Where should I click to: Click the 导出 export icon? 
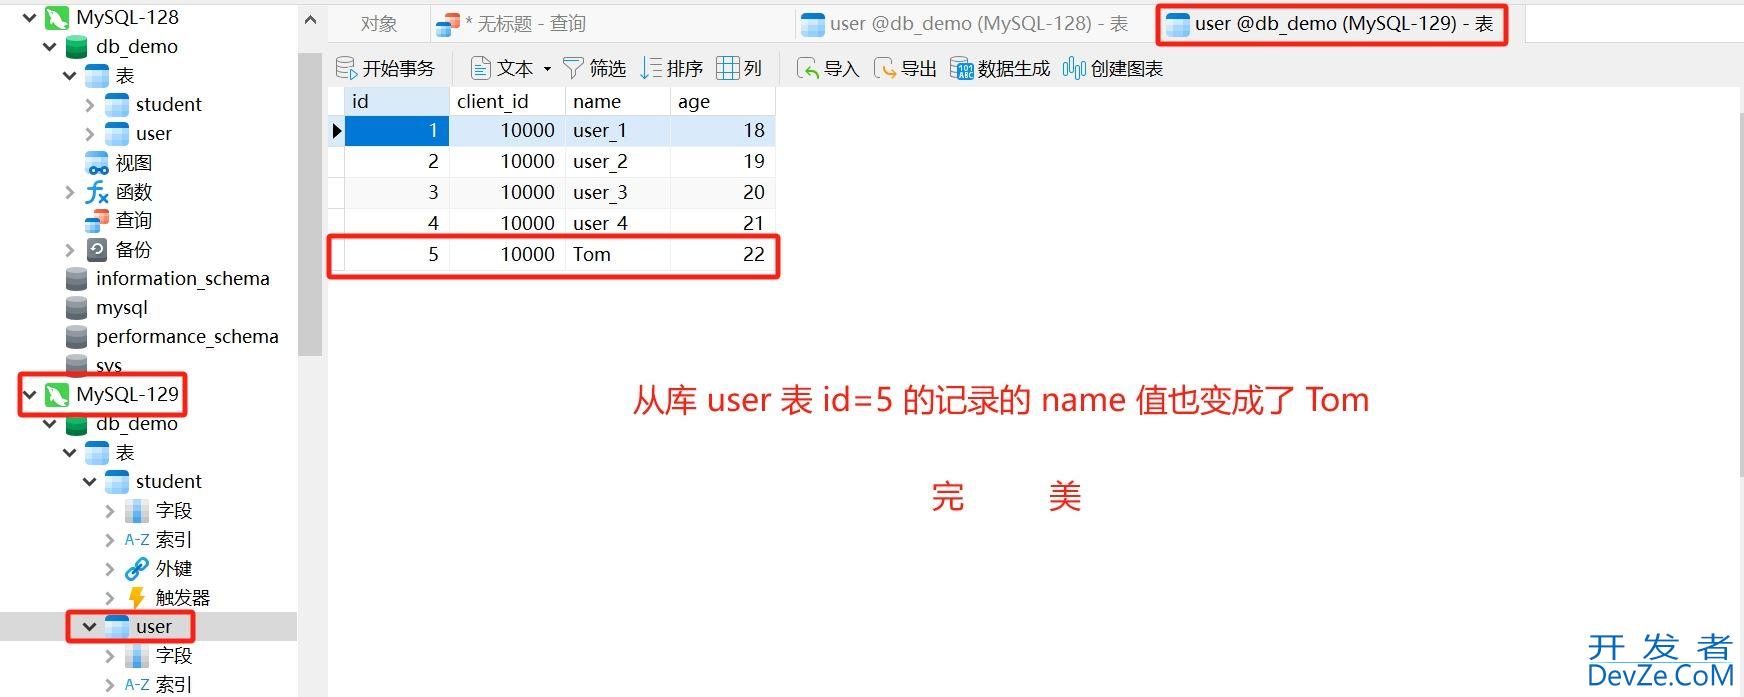click(884, 68)
